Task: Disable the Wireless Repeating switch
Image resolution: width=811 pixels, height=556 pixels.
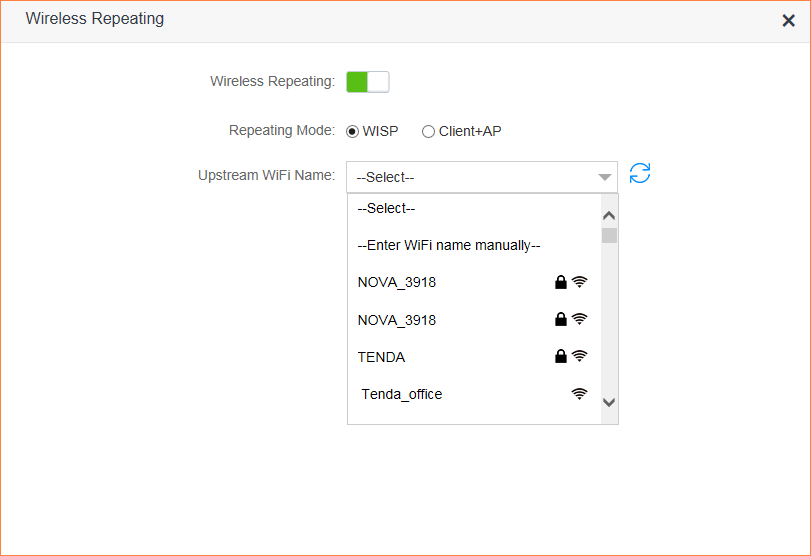Action: pyautogui.click(x=367, y=82)
